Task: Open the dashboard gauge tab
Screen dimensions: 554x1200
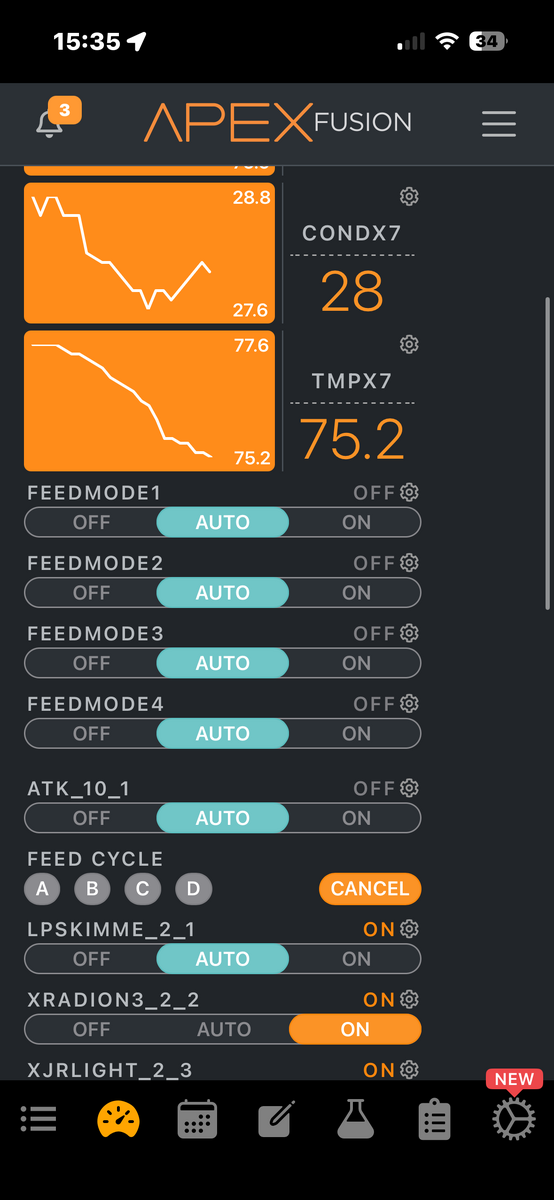Action: click(118, 1119)
